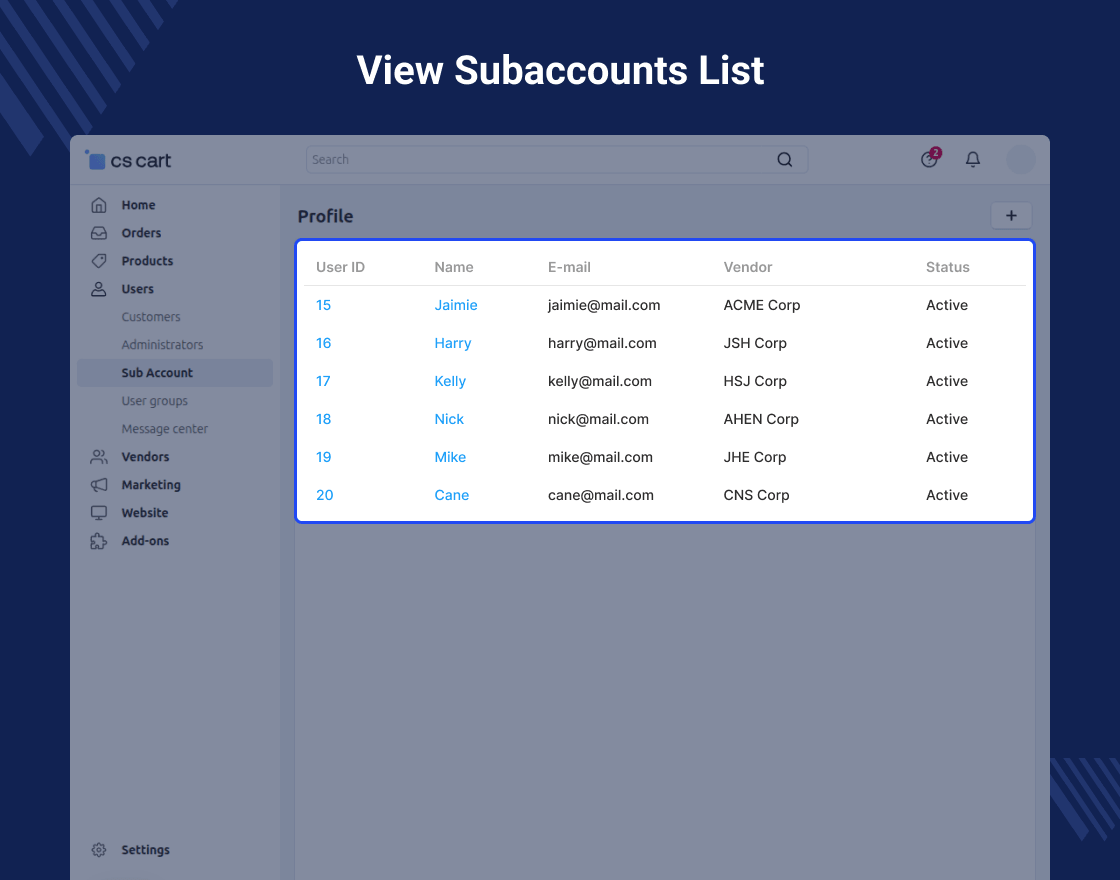Open user ID 19 link
This screenshot has width=1120, height=880.
pyautogui.click(x=324, y=457)
